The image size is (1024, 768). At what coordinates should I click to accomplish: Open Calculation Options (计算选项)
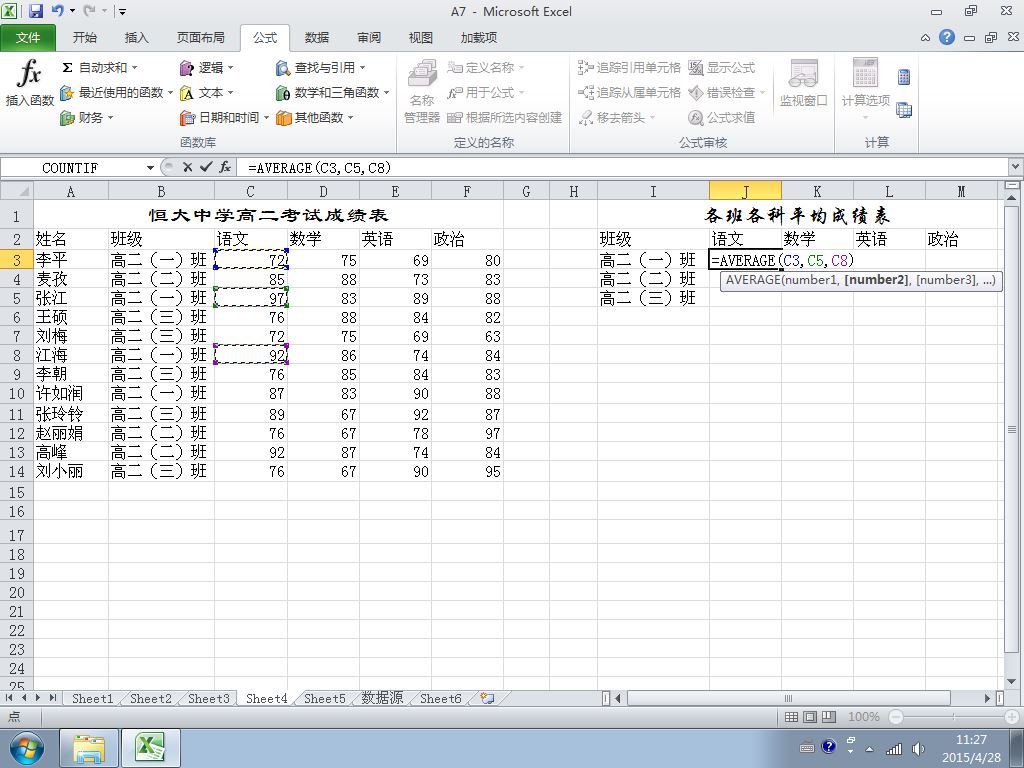(865, 89)
